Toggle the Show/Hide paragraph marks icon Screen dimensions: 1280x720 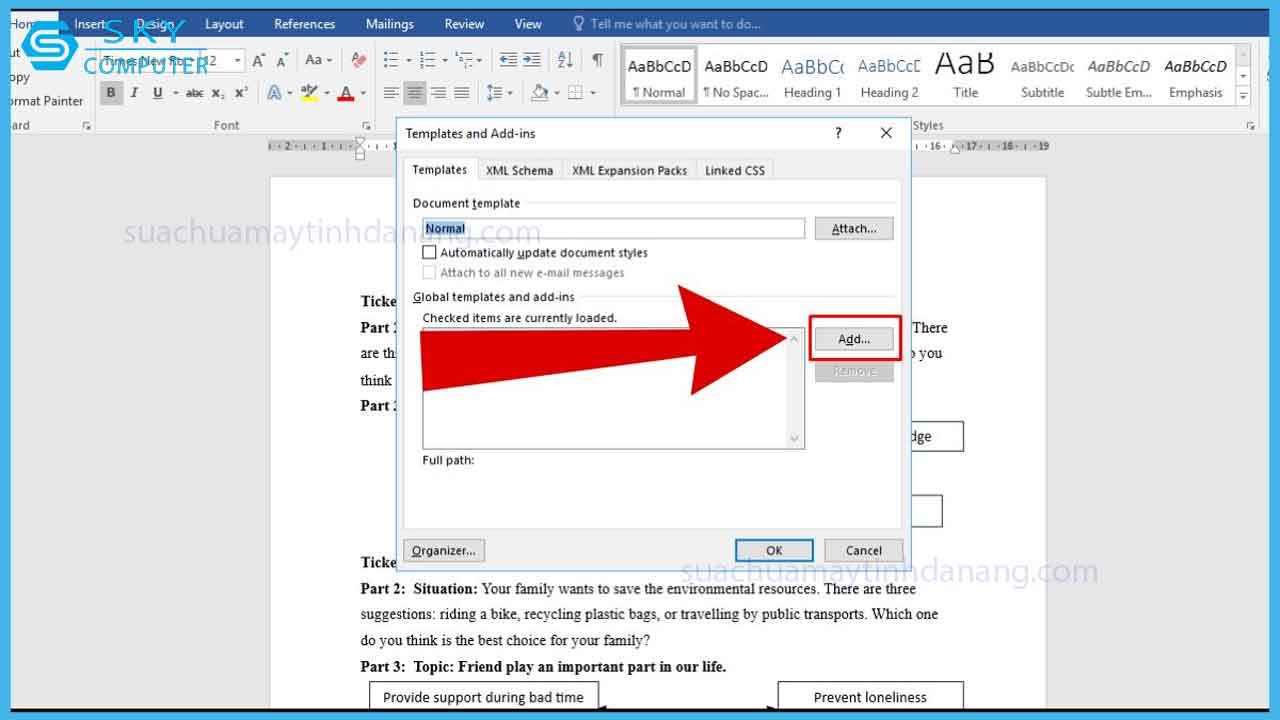pos(597,60)
